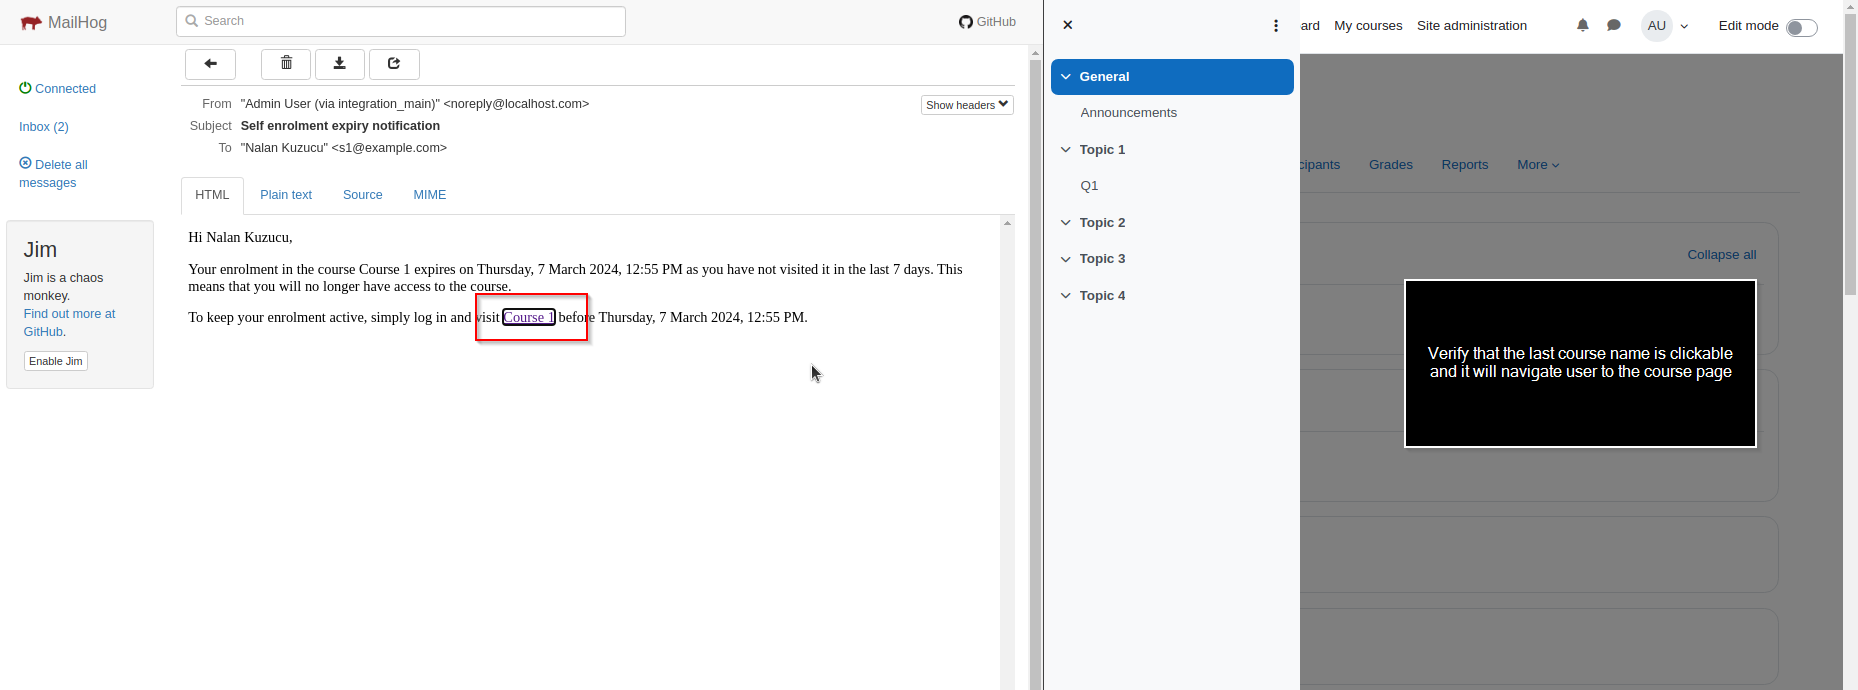1858x690 pixels.
Task: Switch to the Plain text tab
Action: [x=286, y=195]
